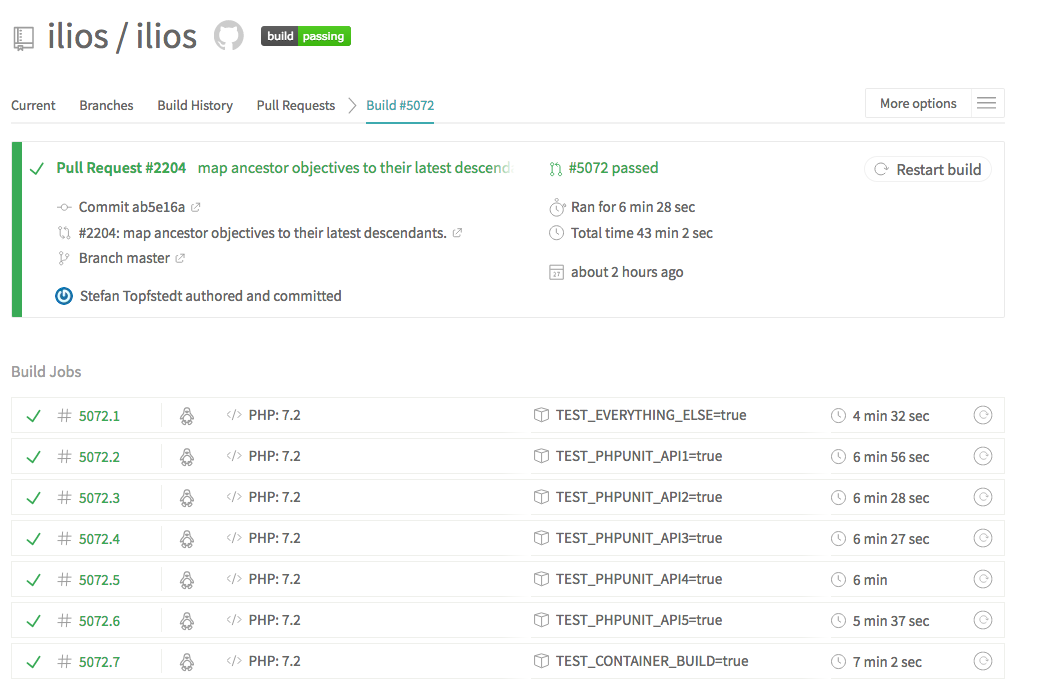
Task: Open the #5072 passed link
Action: [x=613, y=168]
